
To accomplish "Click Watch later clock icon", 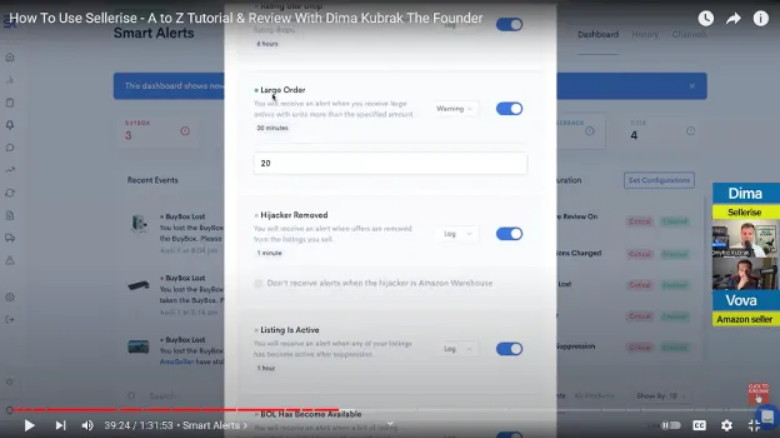I will (706, 18).
